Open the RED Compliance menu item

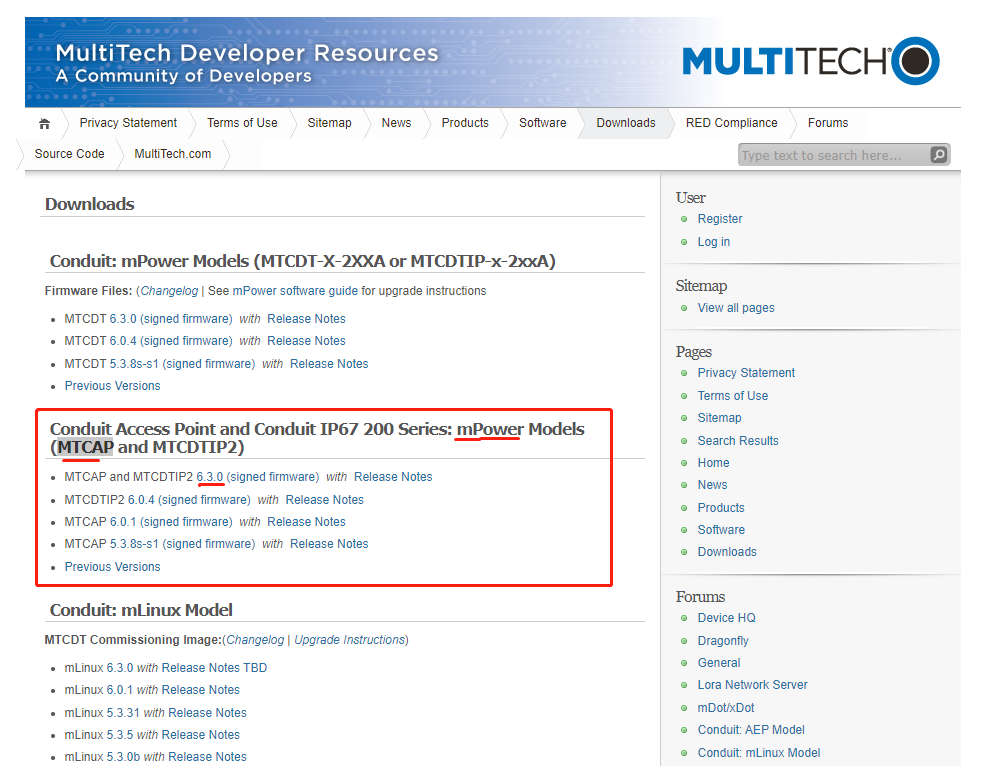(x=731, y=123)
